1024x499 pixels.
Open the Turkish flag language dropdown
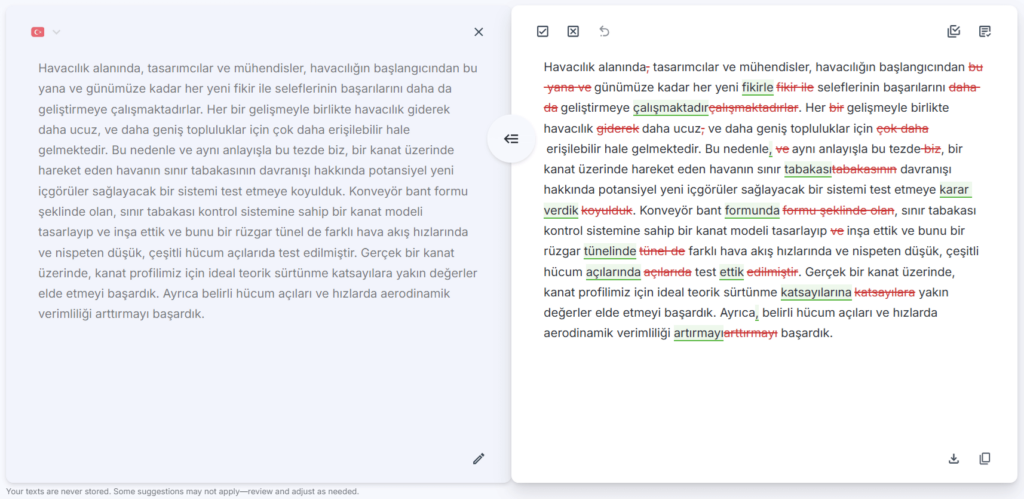tap(39, 32)
